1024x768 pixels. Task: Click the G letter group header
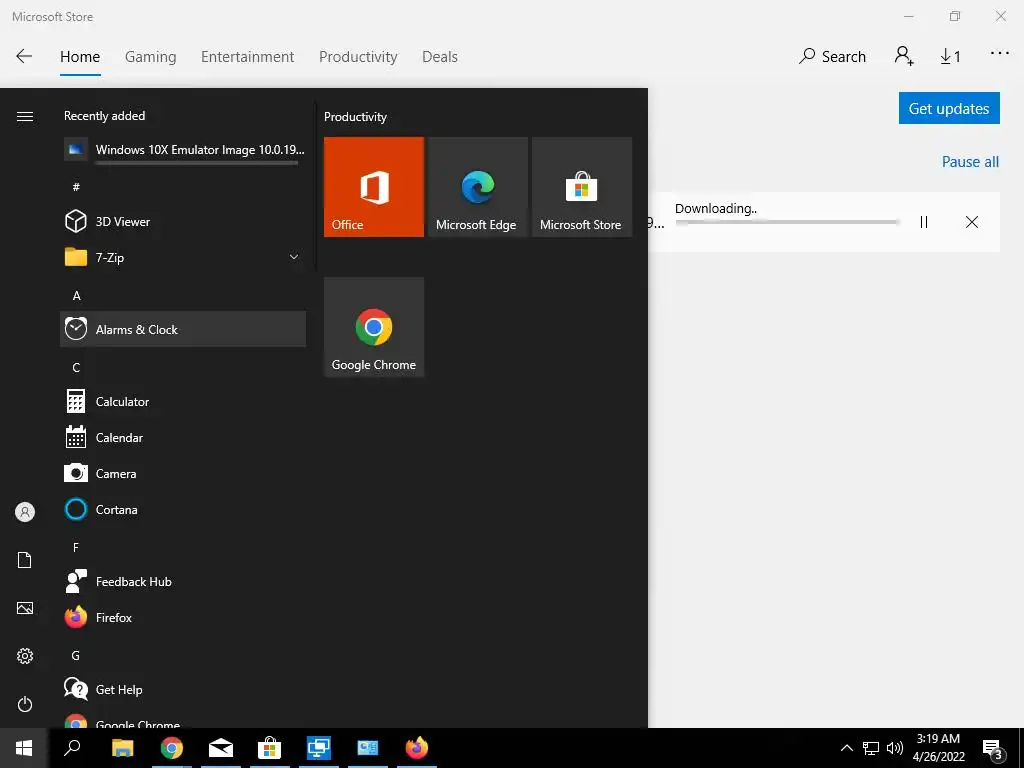76,655
